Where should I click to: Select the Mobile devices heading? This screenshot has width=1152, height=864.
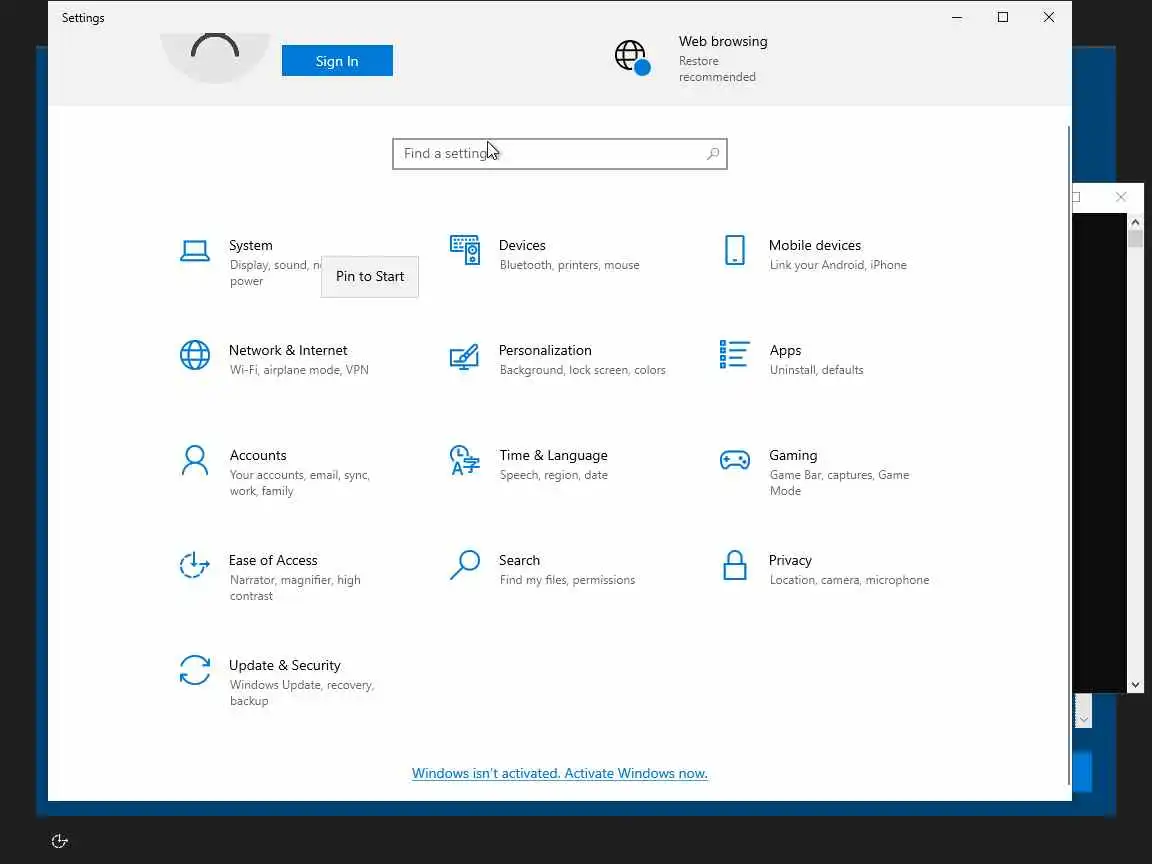pos(815,245)
